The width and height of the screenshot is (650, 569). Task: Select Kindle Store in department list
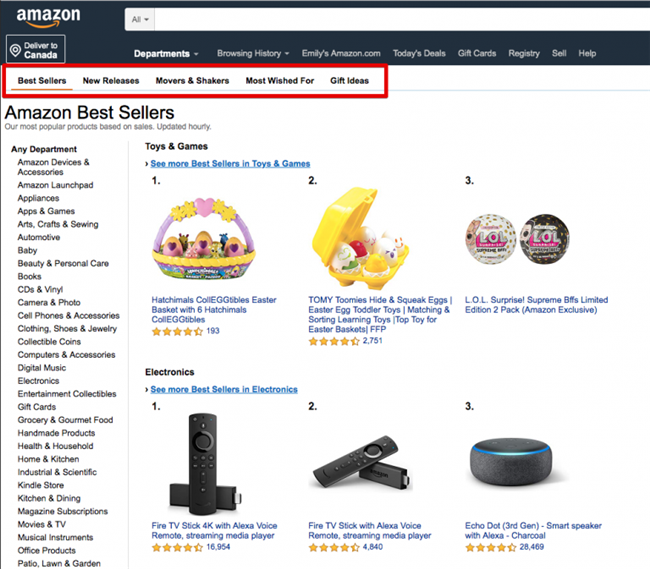tap(40, 485)
